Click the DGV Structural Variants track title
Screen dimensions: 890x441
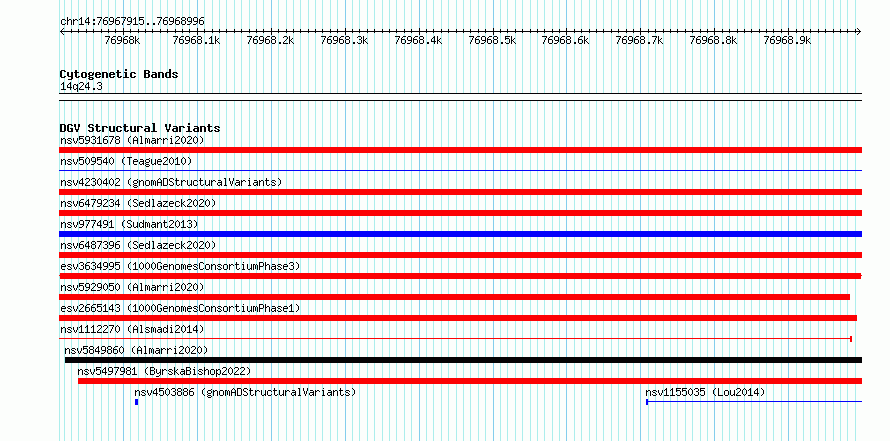click(x=140, y=128)
